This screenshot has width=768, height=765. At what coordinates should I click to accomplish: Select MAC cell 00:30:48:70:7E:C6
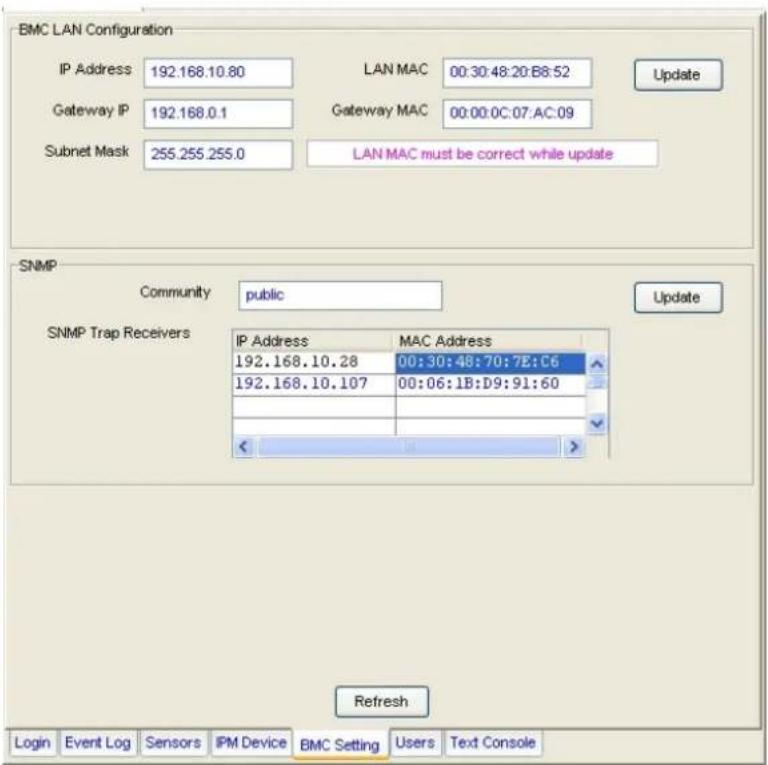coord(490,362)
